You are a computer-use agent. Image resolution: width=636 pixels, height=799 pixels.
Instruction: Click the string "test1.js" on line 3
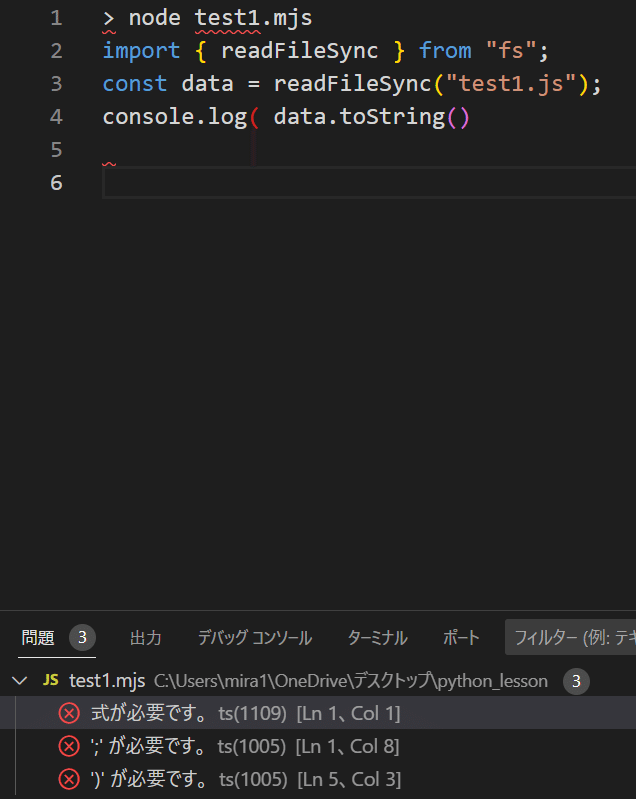(x=511, y=84)
